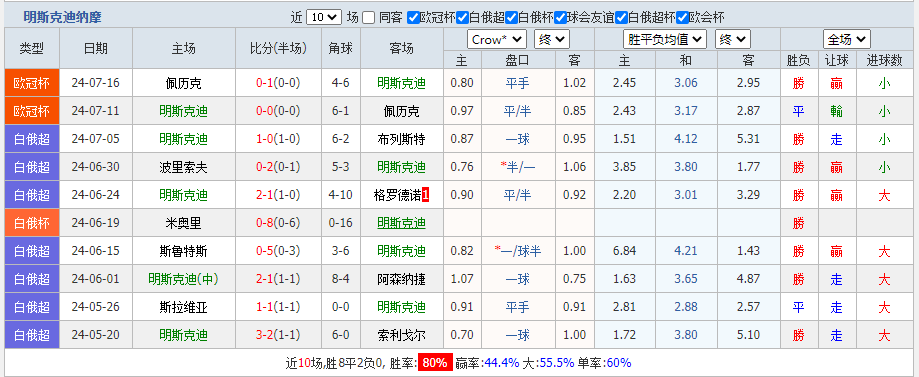The height and width of the screenshot is (377, 919).
Task: Click underlined 明斯克迪 in the 24-06-19 row
Action: 401,223
